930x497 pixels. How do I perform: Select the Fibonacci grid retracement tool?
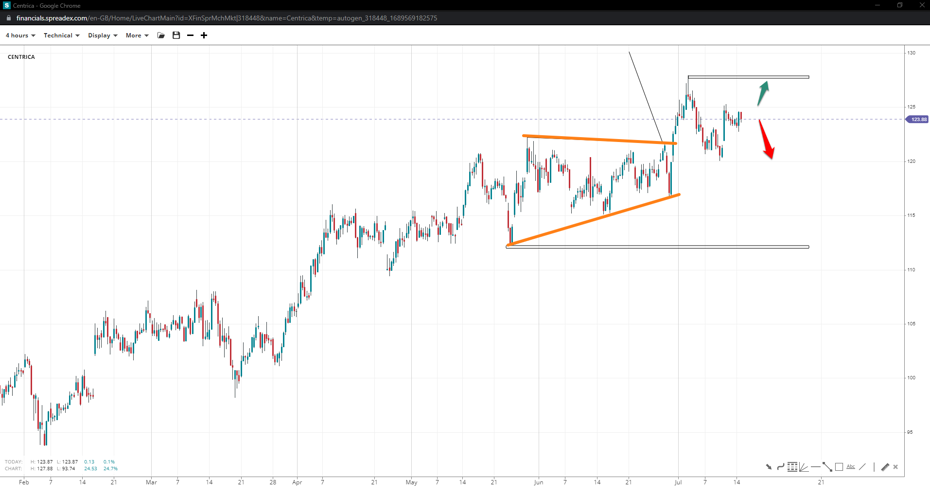(792, 467)
